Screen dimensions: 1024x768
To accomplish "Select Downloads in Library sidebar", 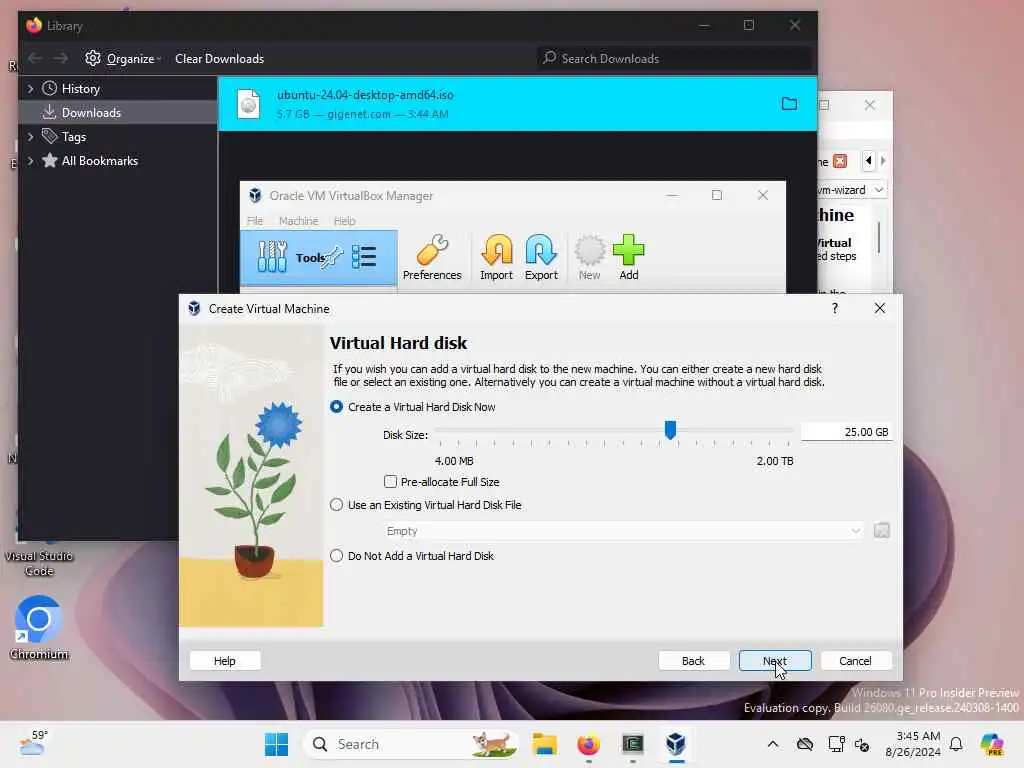I will pyautogui.click(x=118, y=112).
